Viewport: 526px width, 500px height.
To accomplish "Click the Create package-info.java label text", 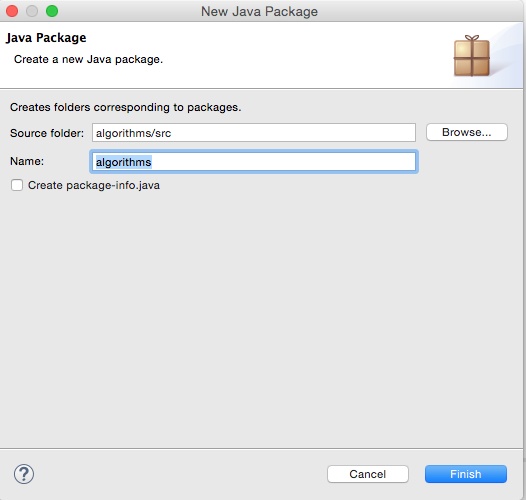I will (94, 185).
